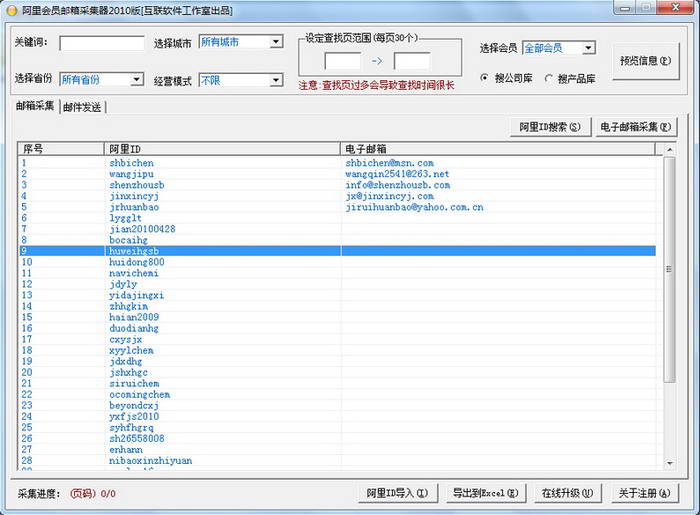Screen dimensions: 700x515
Task: Switch to the 邮件发送 tab
Action: click(82, 107)
